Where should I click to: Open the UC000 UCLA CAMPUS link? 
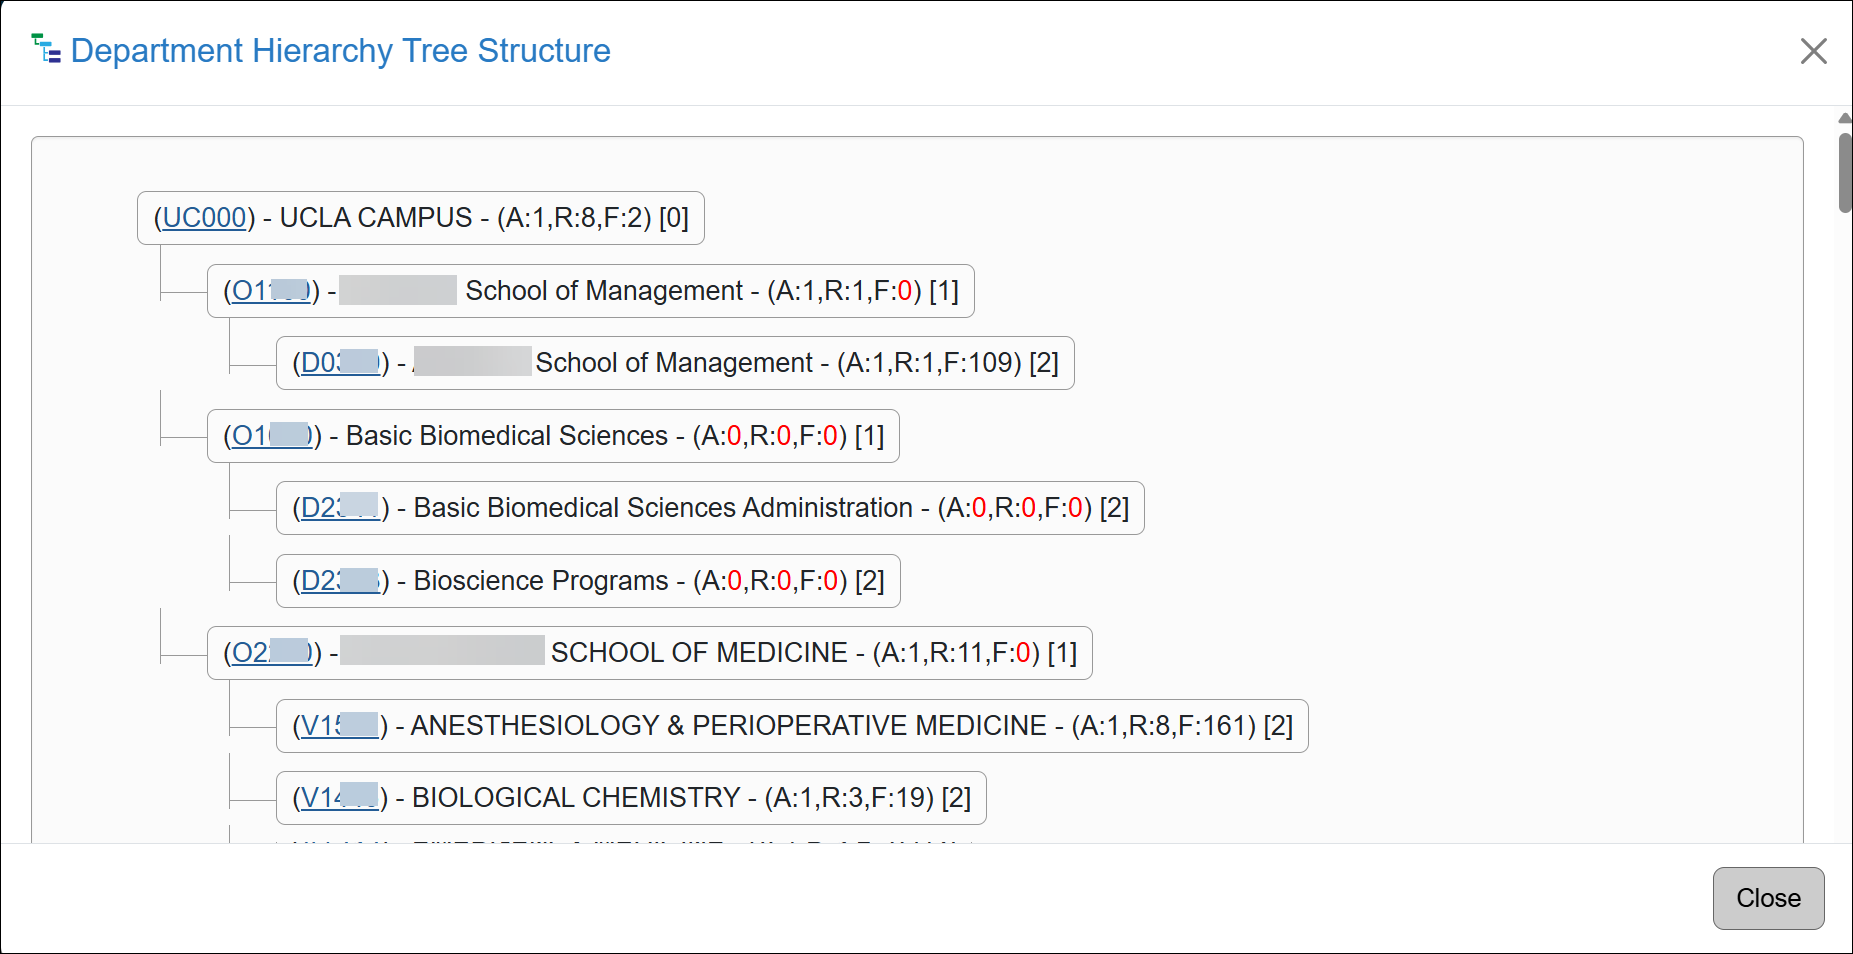coord(205,217)
